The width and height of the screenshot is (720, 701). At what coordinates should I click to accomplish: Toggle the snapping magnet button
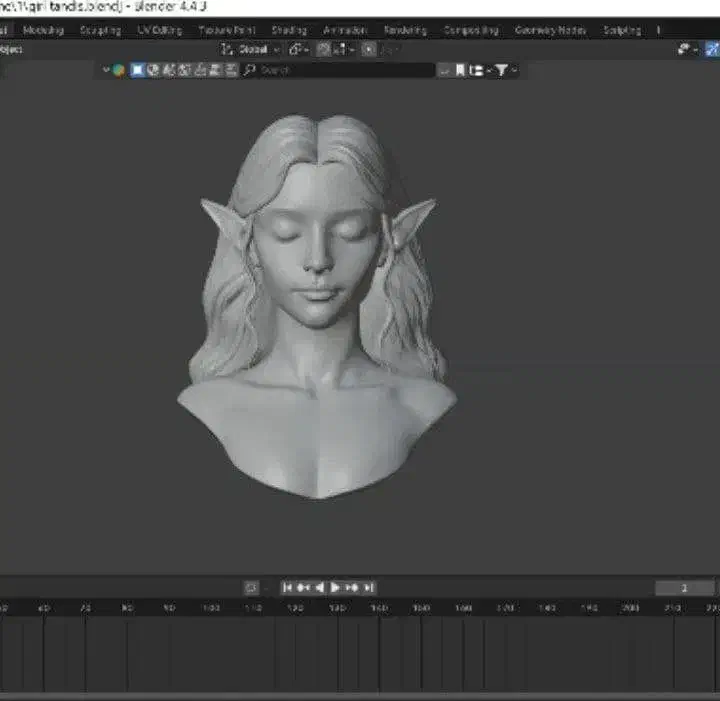(x=326, y=49)
